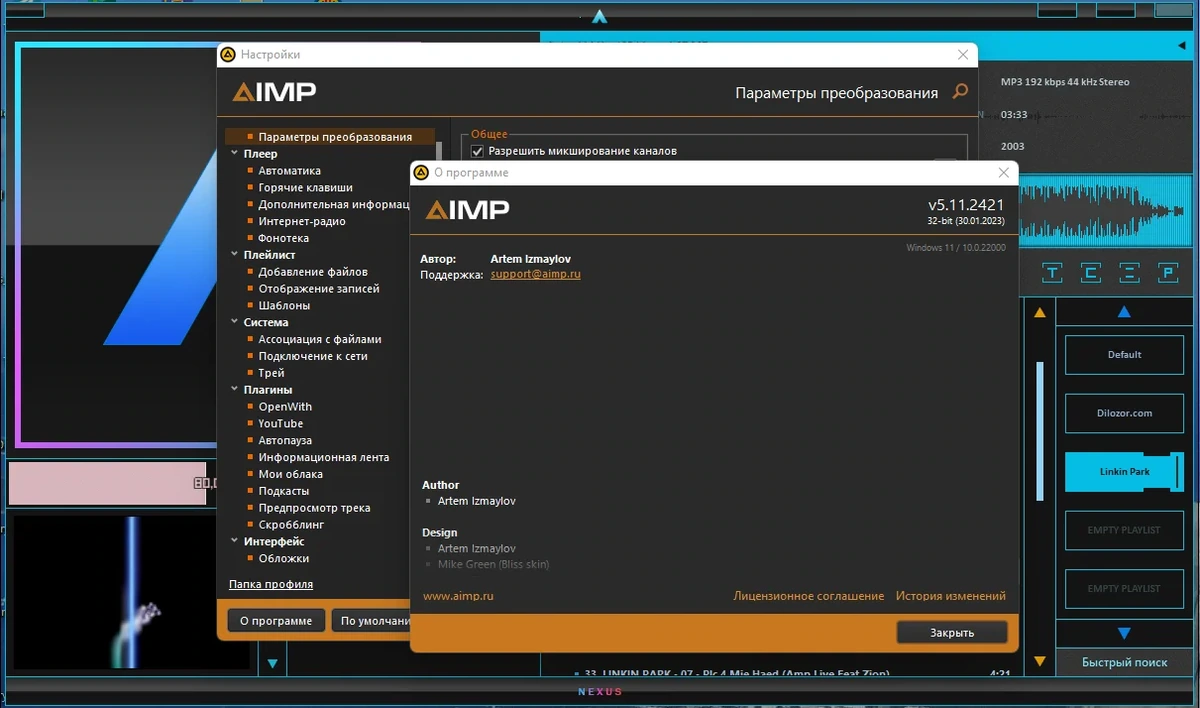
Task: Click the album art area in the player
Action: (114, 244)
